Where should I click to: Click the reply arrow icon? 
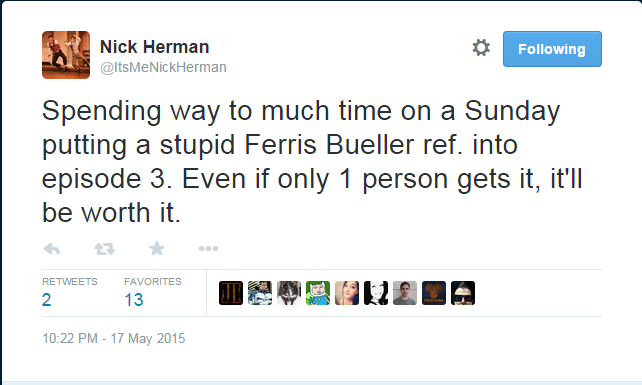click(x=52, y=249)
